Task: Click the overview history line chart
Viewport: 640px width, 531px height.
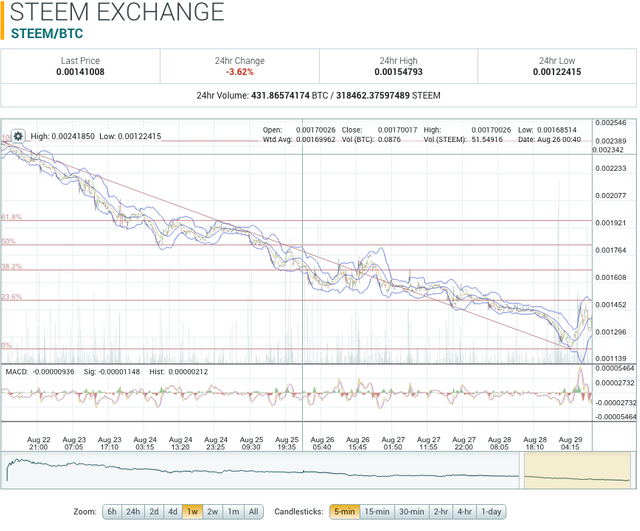Action: (261, 470)
